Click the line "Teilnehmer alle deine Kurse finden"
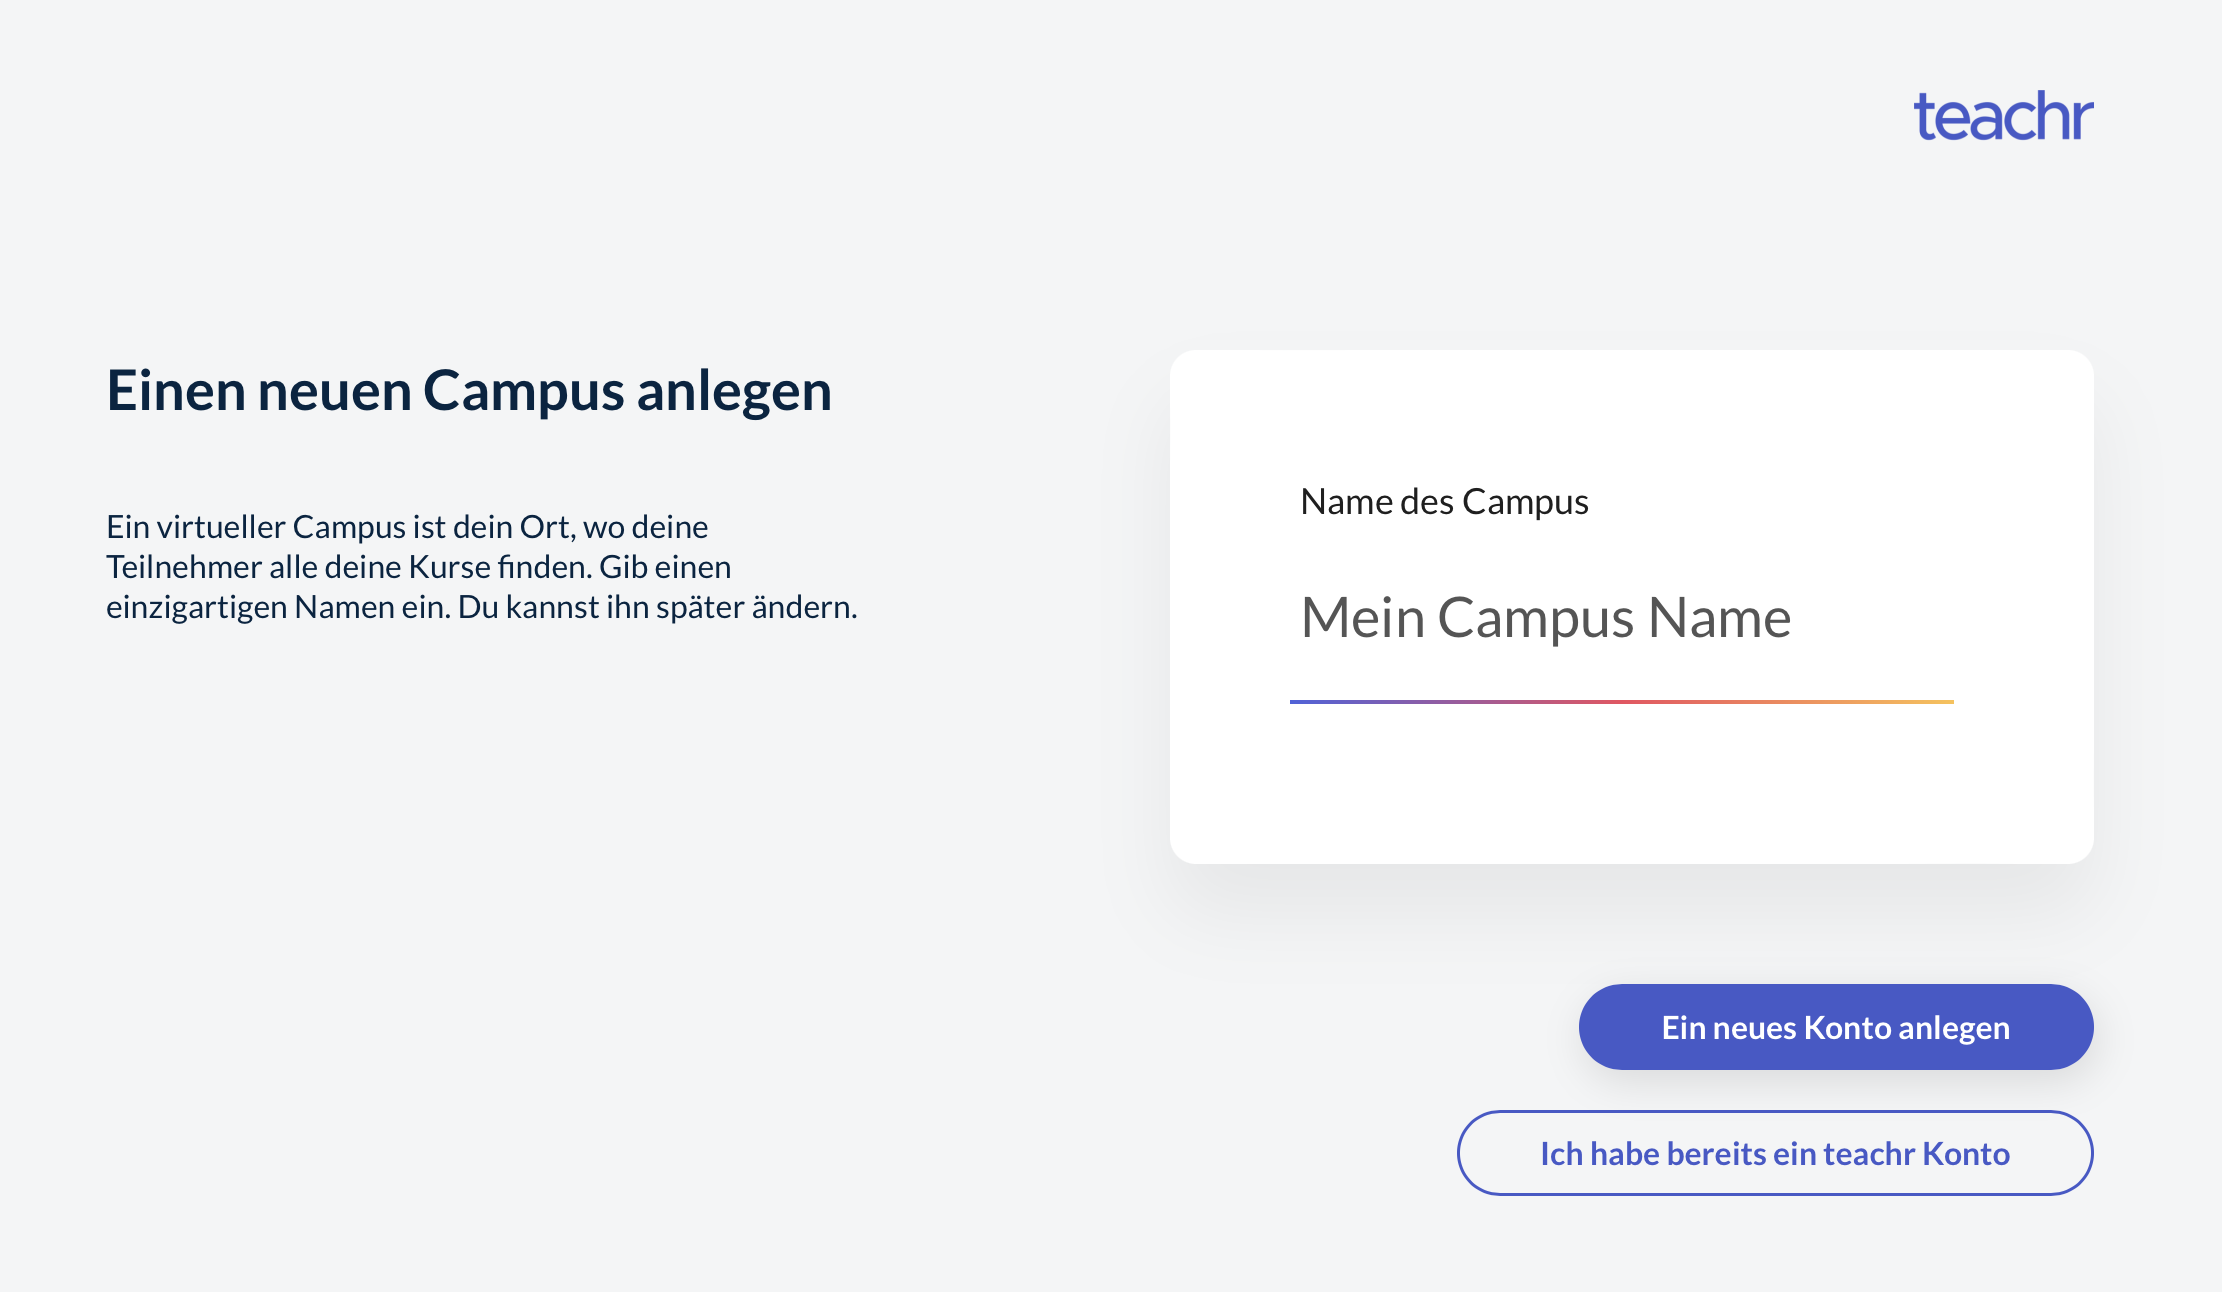The height and width of the screenshot is (1292, 2222). pyautogui.click(x=418, y=567)
